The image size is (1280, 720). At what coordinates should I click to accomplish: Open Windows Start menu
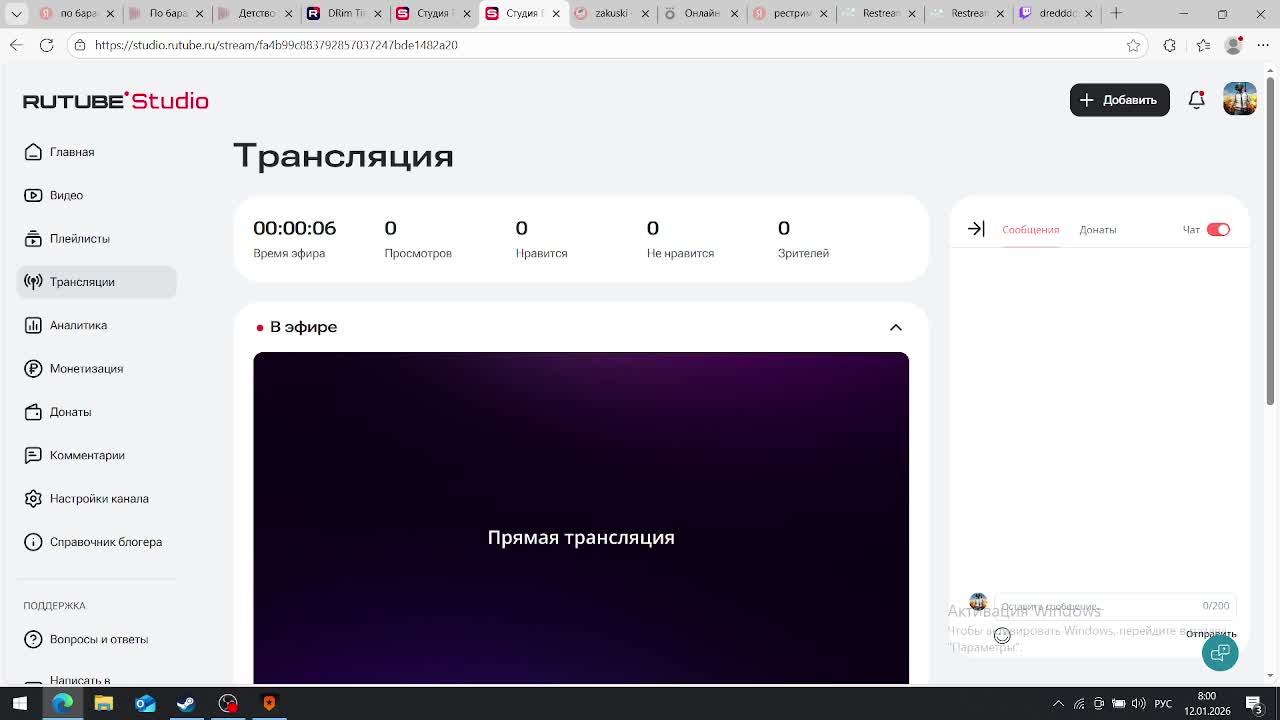(19, 703)
